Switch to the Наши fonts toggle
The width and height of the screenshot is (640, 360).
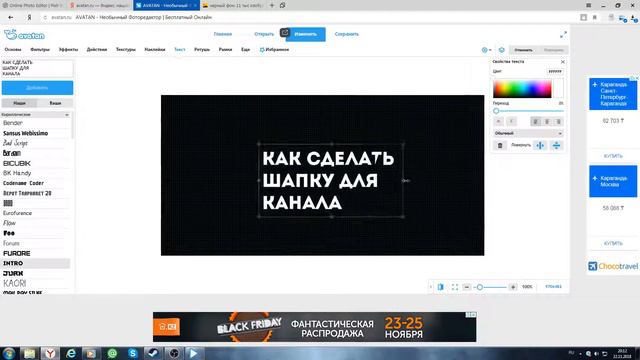pyautogui.click(x=19, y=103)
